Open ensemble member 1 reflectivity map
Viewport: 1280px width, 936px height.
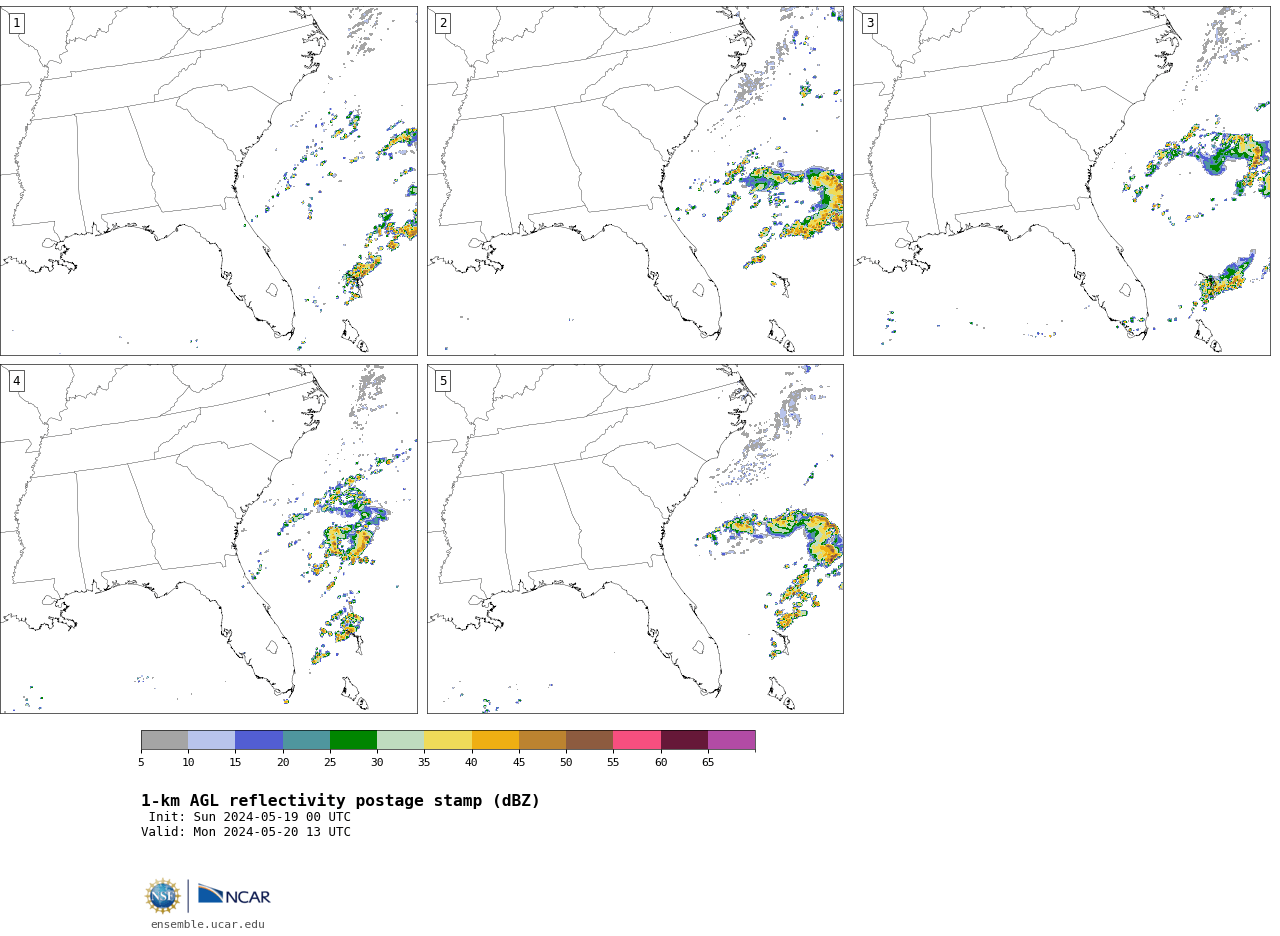(208, 181)
